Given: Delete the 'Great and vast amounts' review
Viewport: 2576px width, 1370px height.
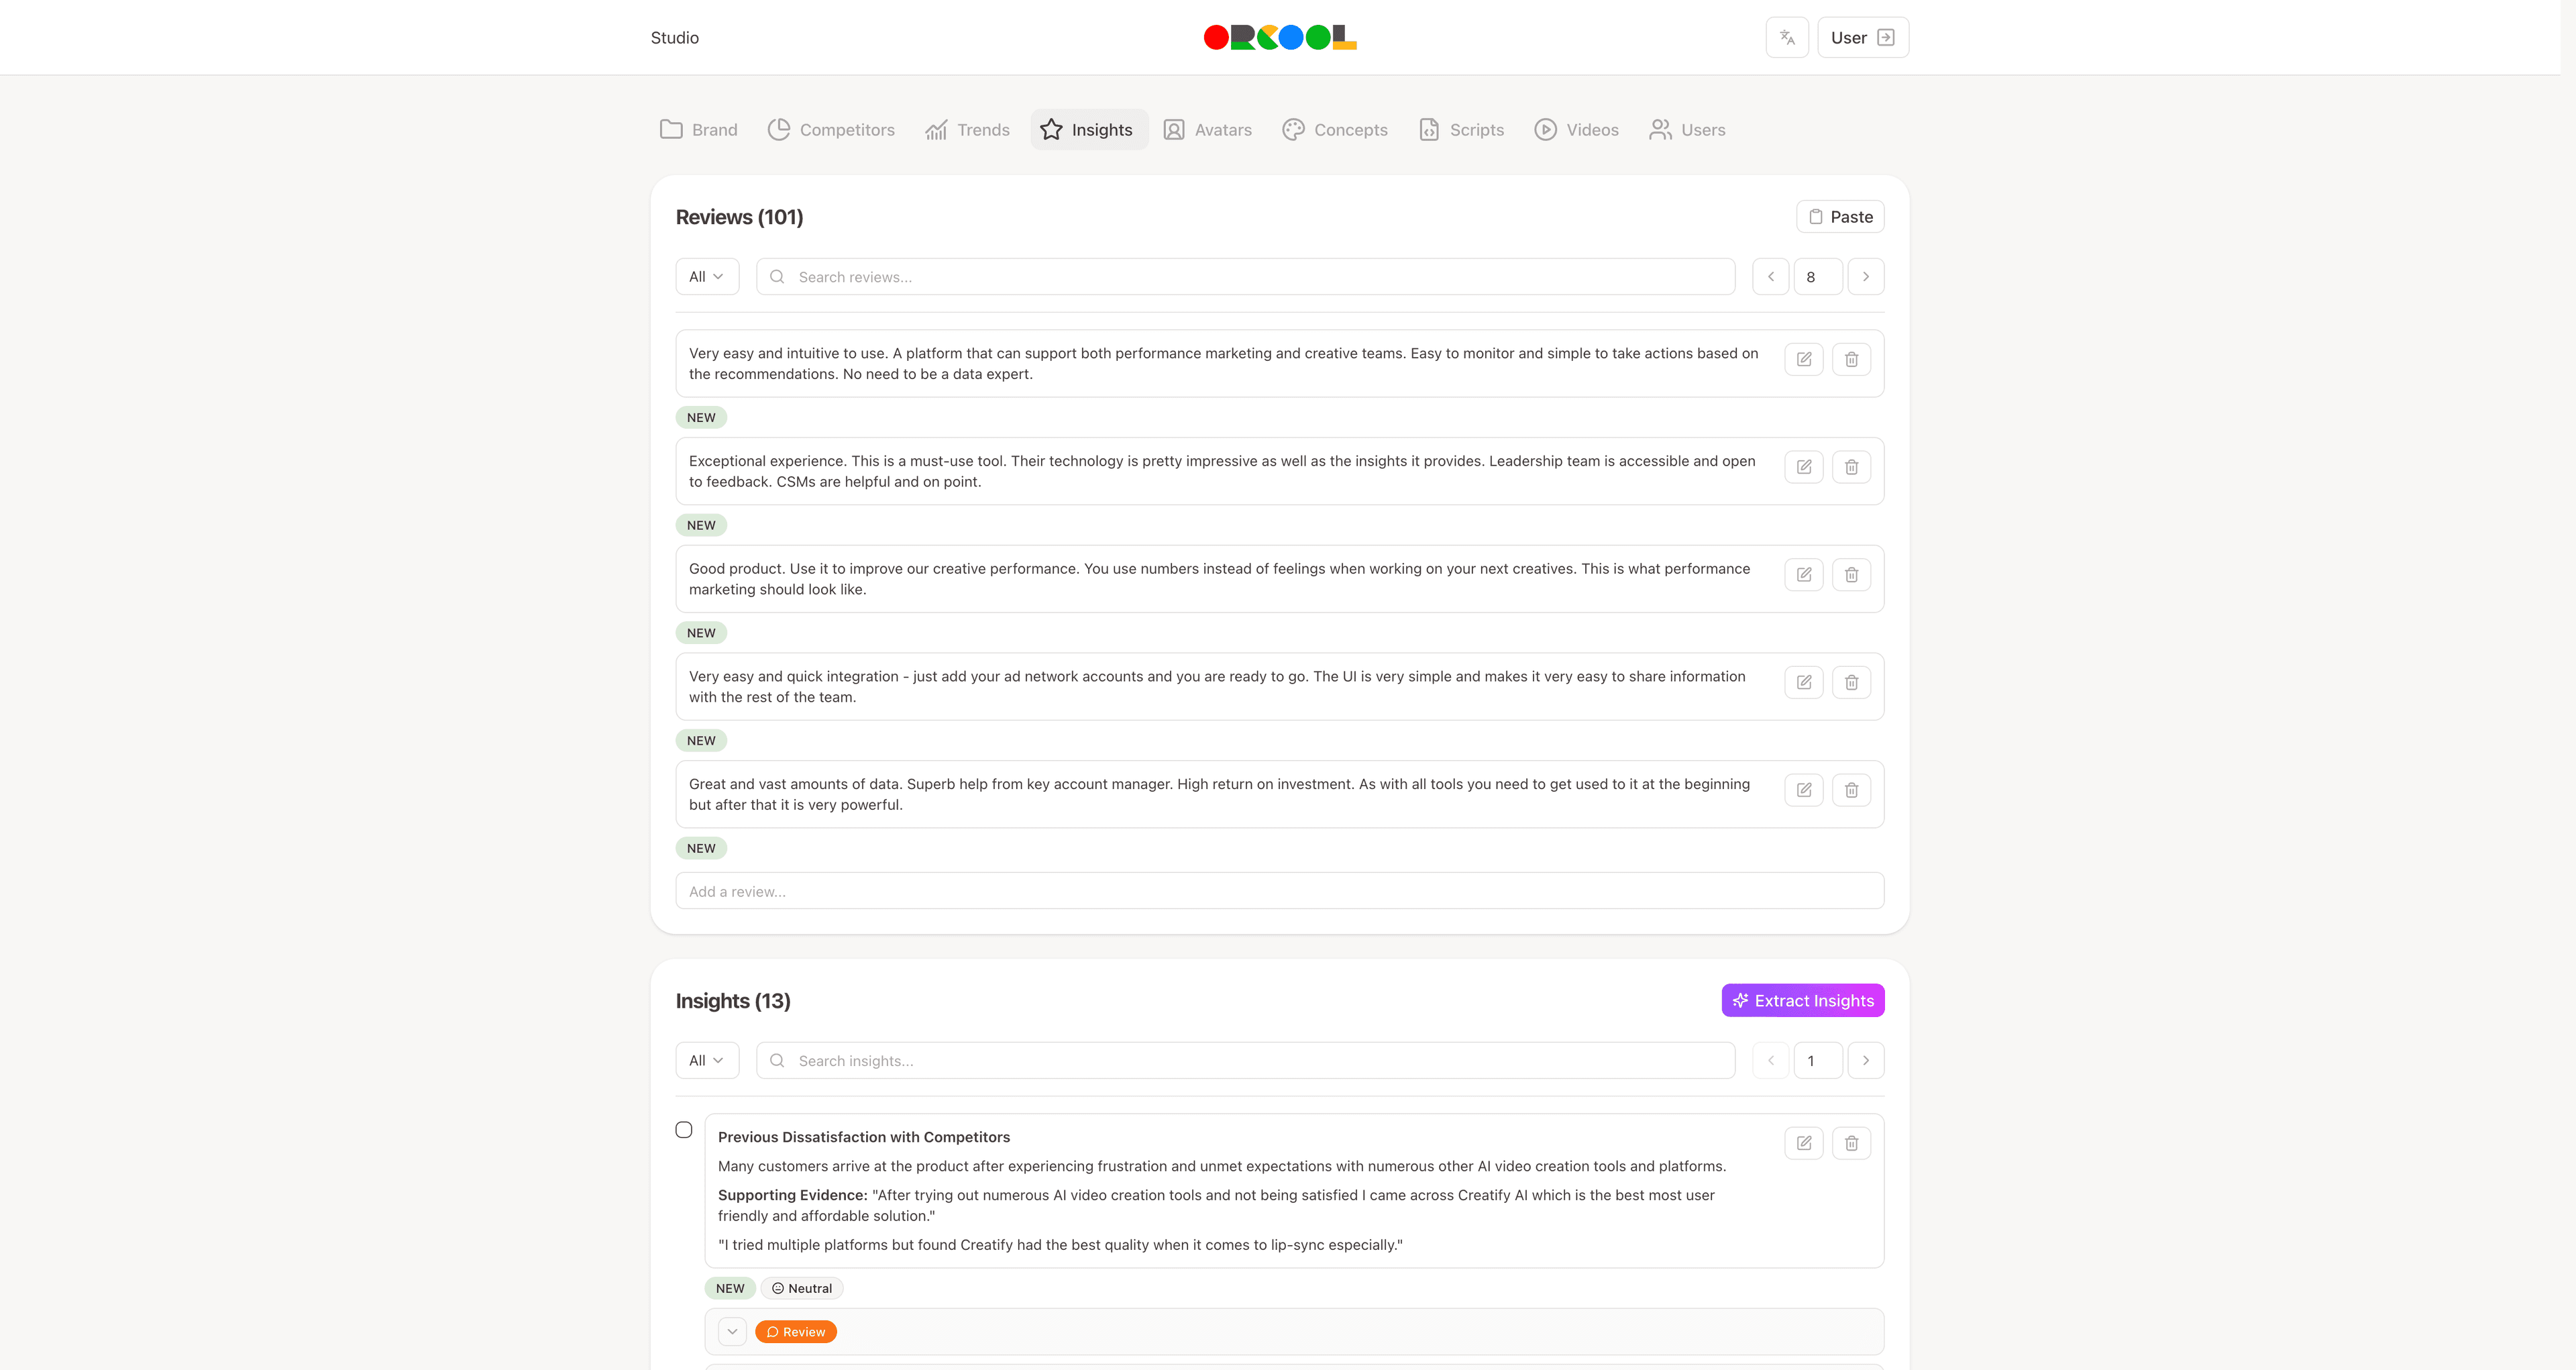Looking at the screenshot, I should pyautogui.click(x=1851, y=790).
